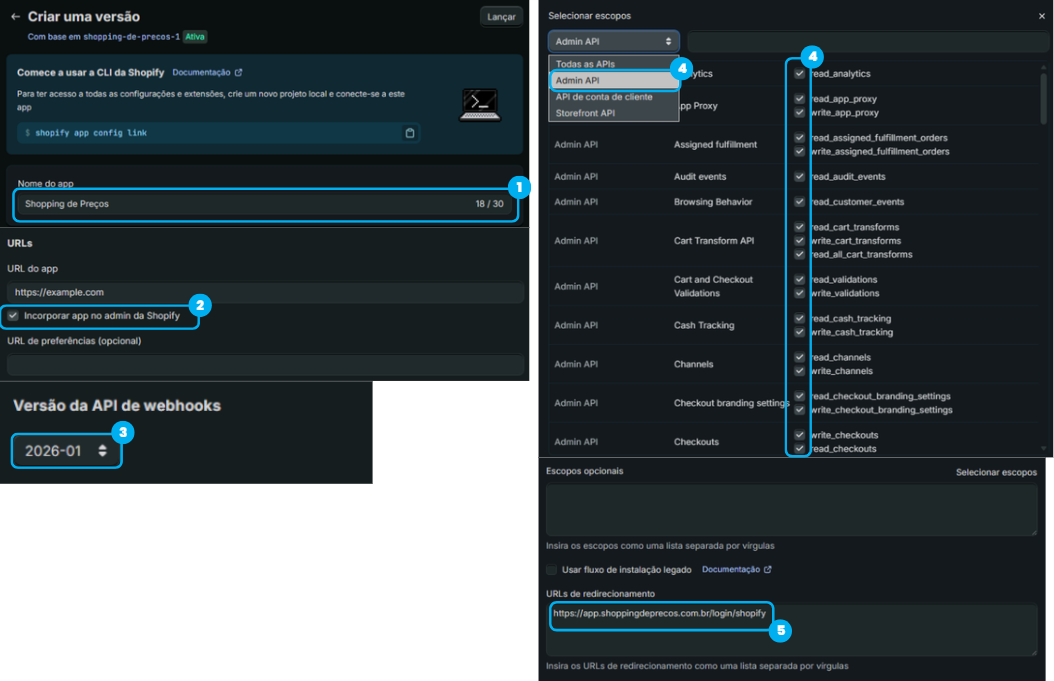Screen dimensions: 1054x681
Task: Click the scopes list scrollbar
Action: pyautogui.click(x=1043, y=99)
